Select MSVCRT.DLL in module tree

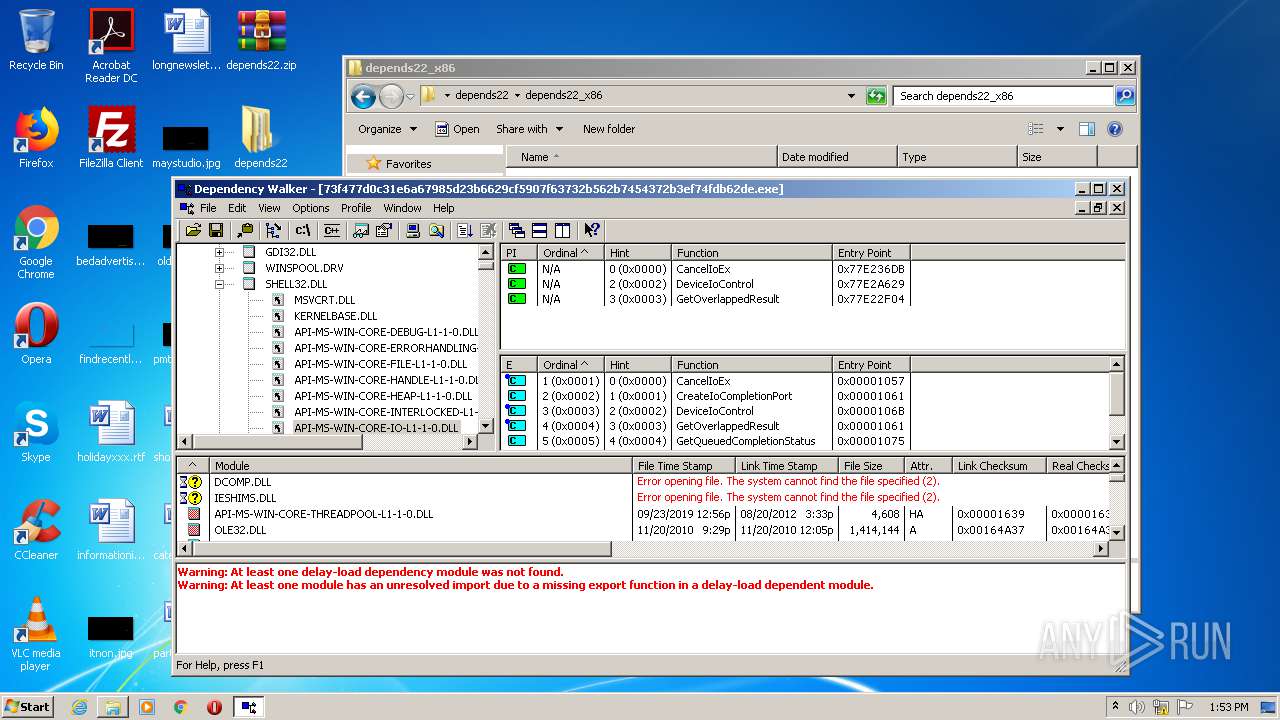tap(324, 300)
